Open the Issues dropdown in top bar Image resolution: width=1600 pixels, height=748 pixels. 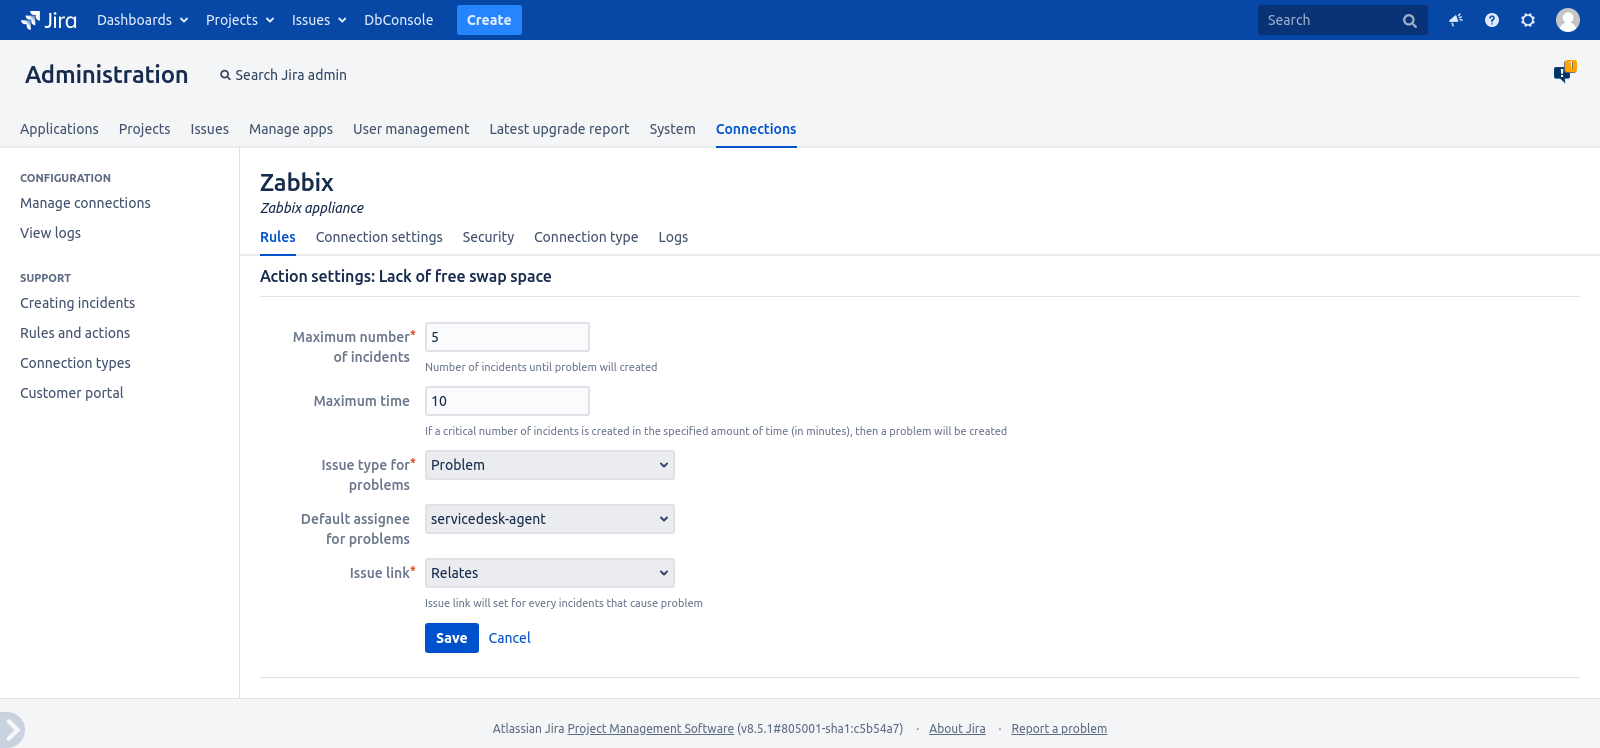coord(319,20)
